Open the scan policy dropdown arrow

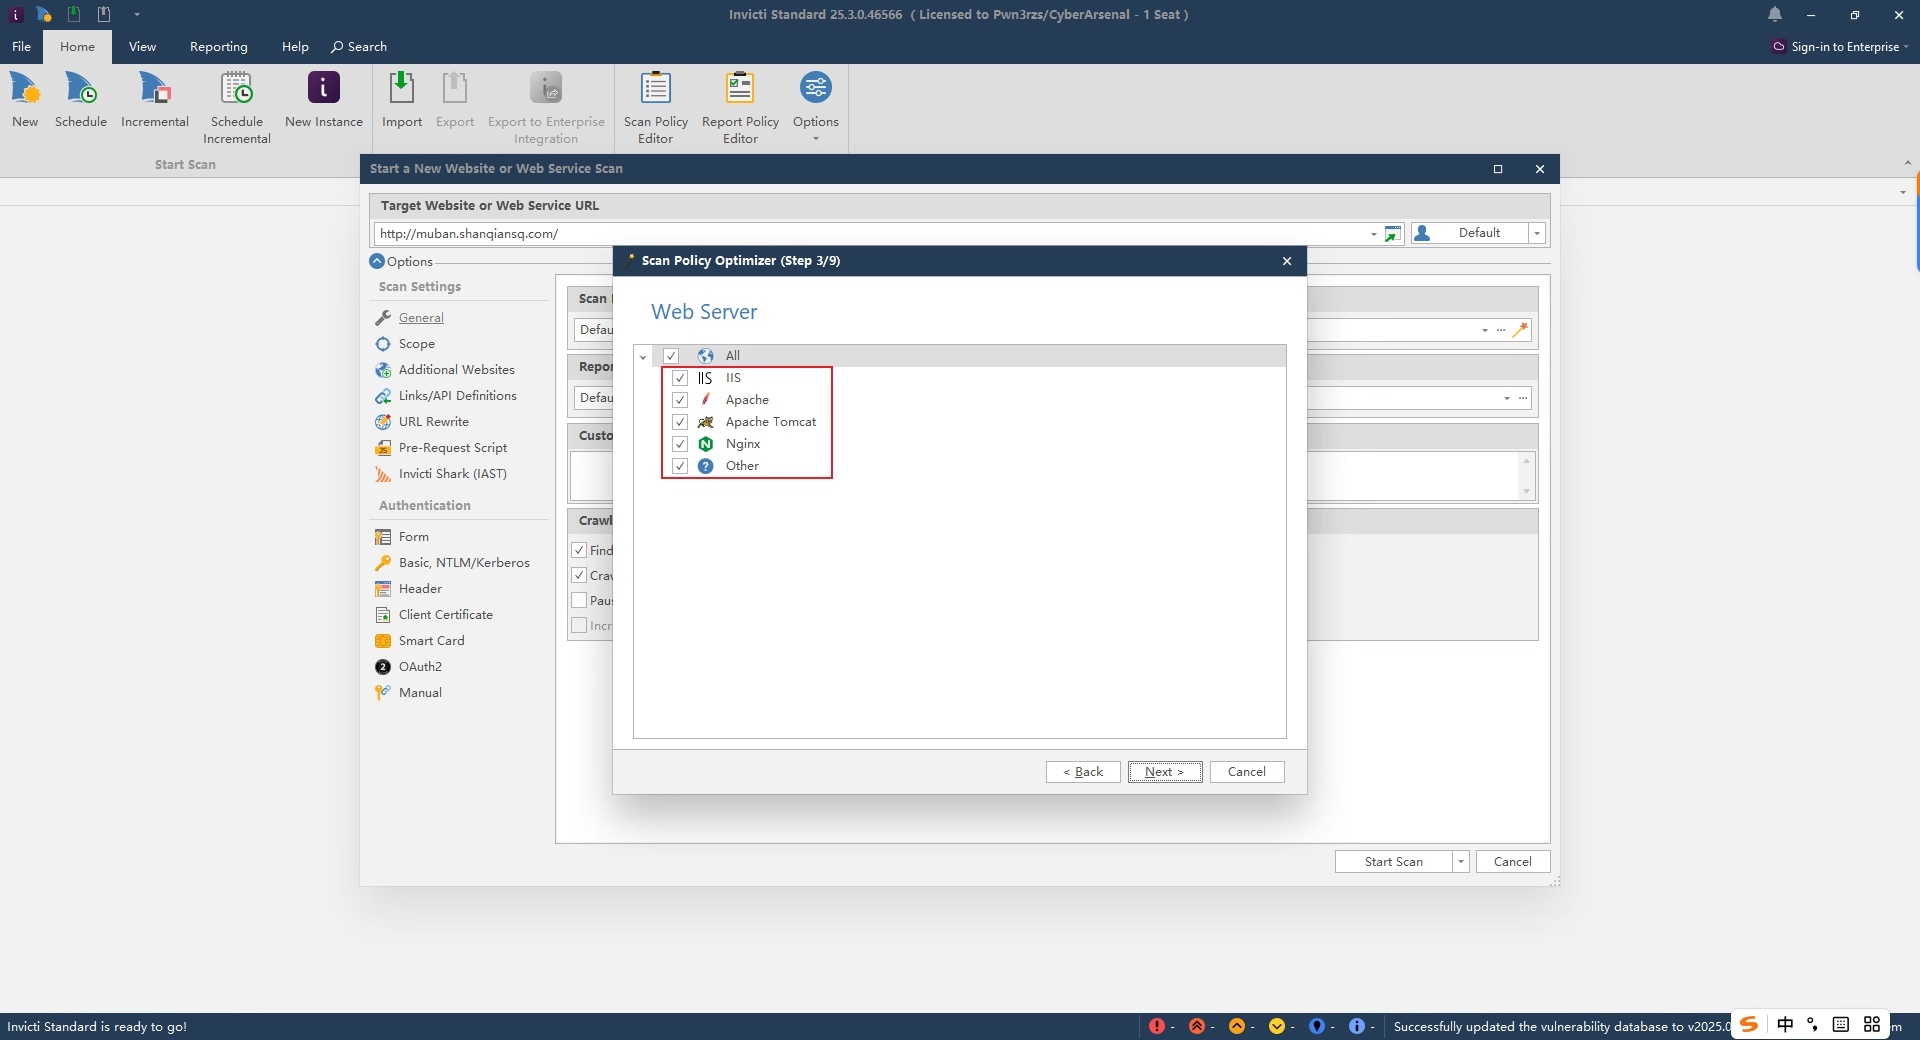pyautogui.click(x=1485, y=330)
